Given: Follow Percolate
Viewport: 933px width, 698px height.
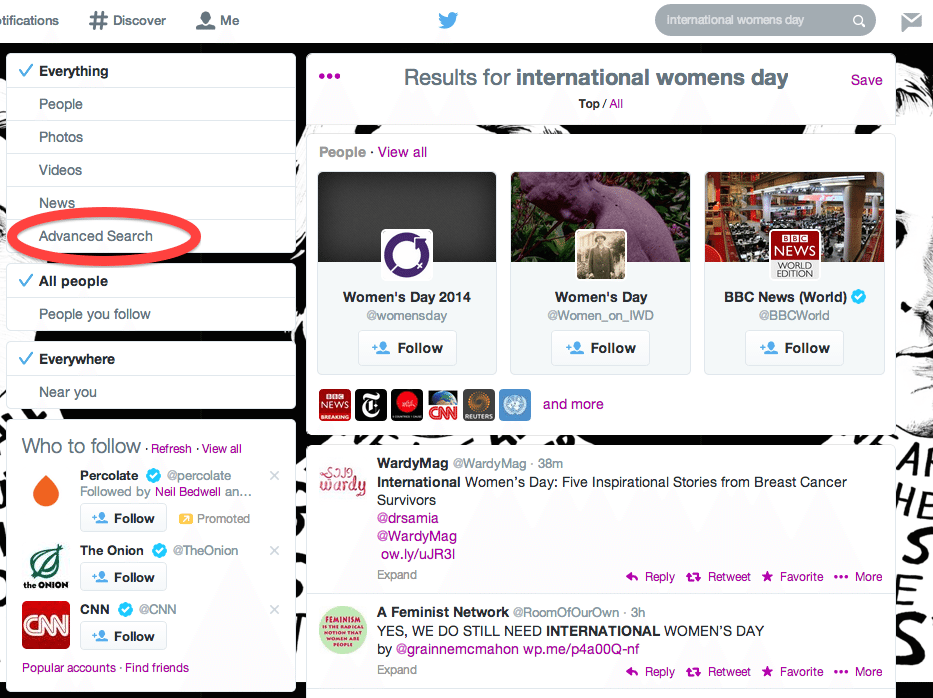Looking at the screenshot, I should coord(123,518).
